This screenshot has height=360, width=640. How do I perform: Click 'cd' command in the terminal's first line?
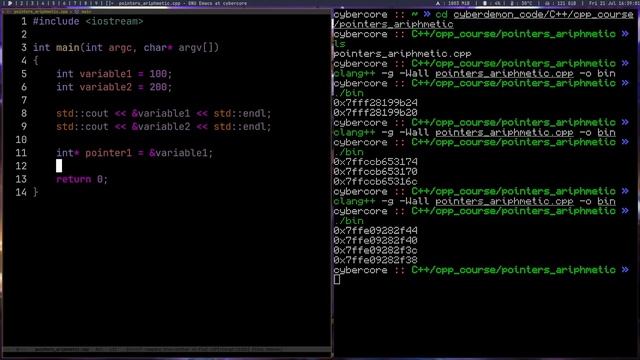pyautogui.click(x=441, y=15)
